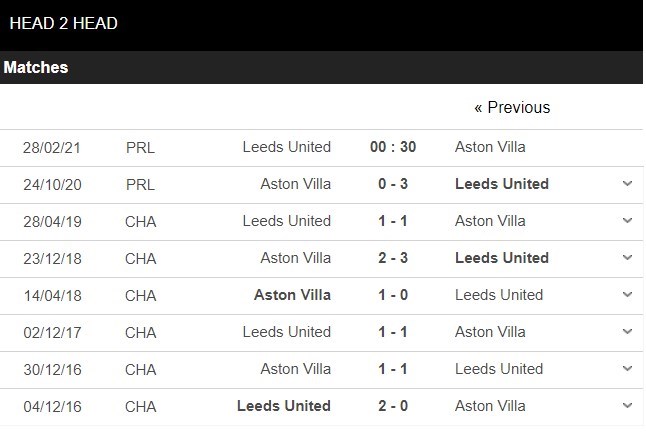Expand the 28/04/19 match row chevron
Image resolution: width=646 pixels, height=432 pixels.
(627, 221)
